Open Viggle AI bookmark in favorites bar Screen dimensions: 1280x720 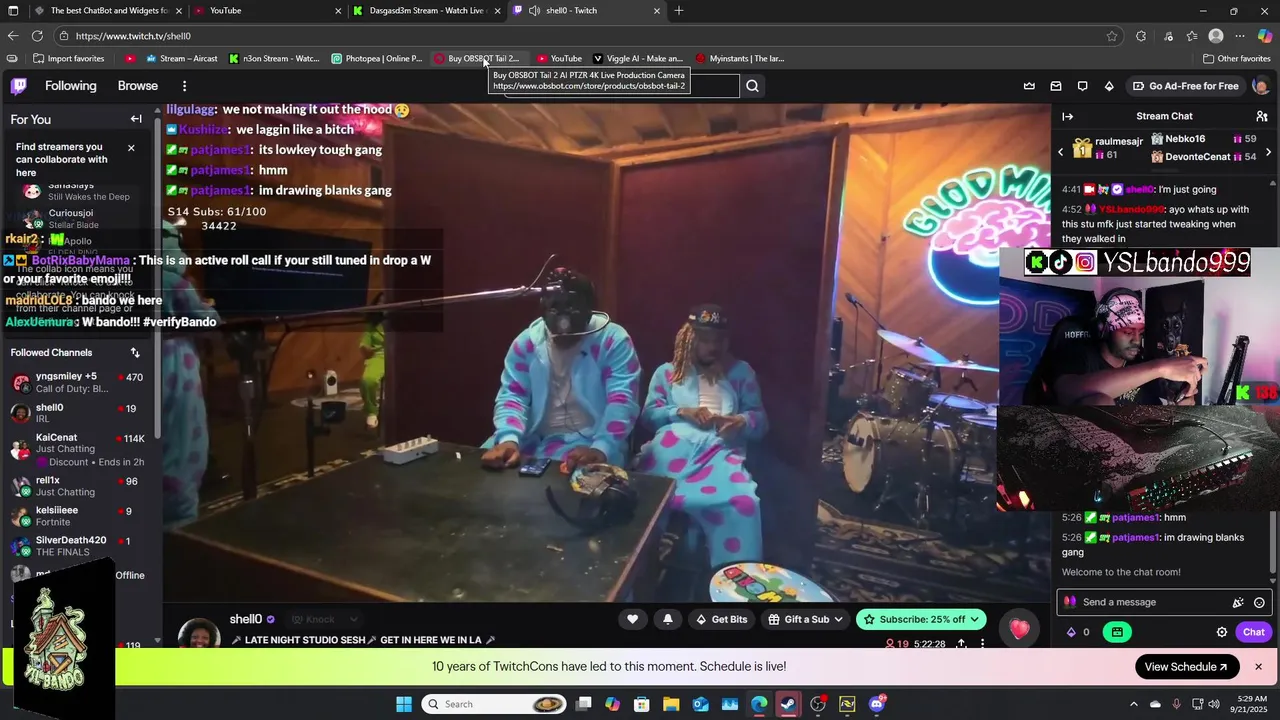(x=638, y=59)
